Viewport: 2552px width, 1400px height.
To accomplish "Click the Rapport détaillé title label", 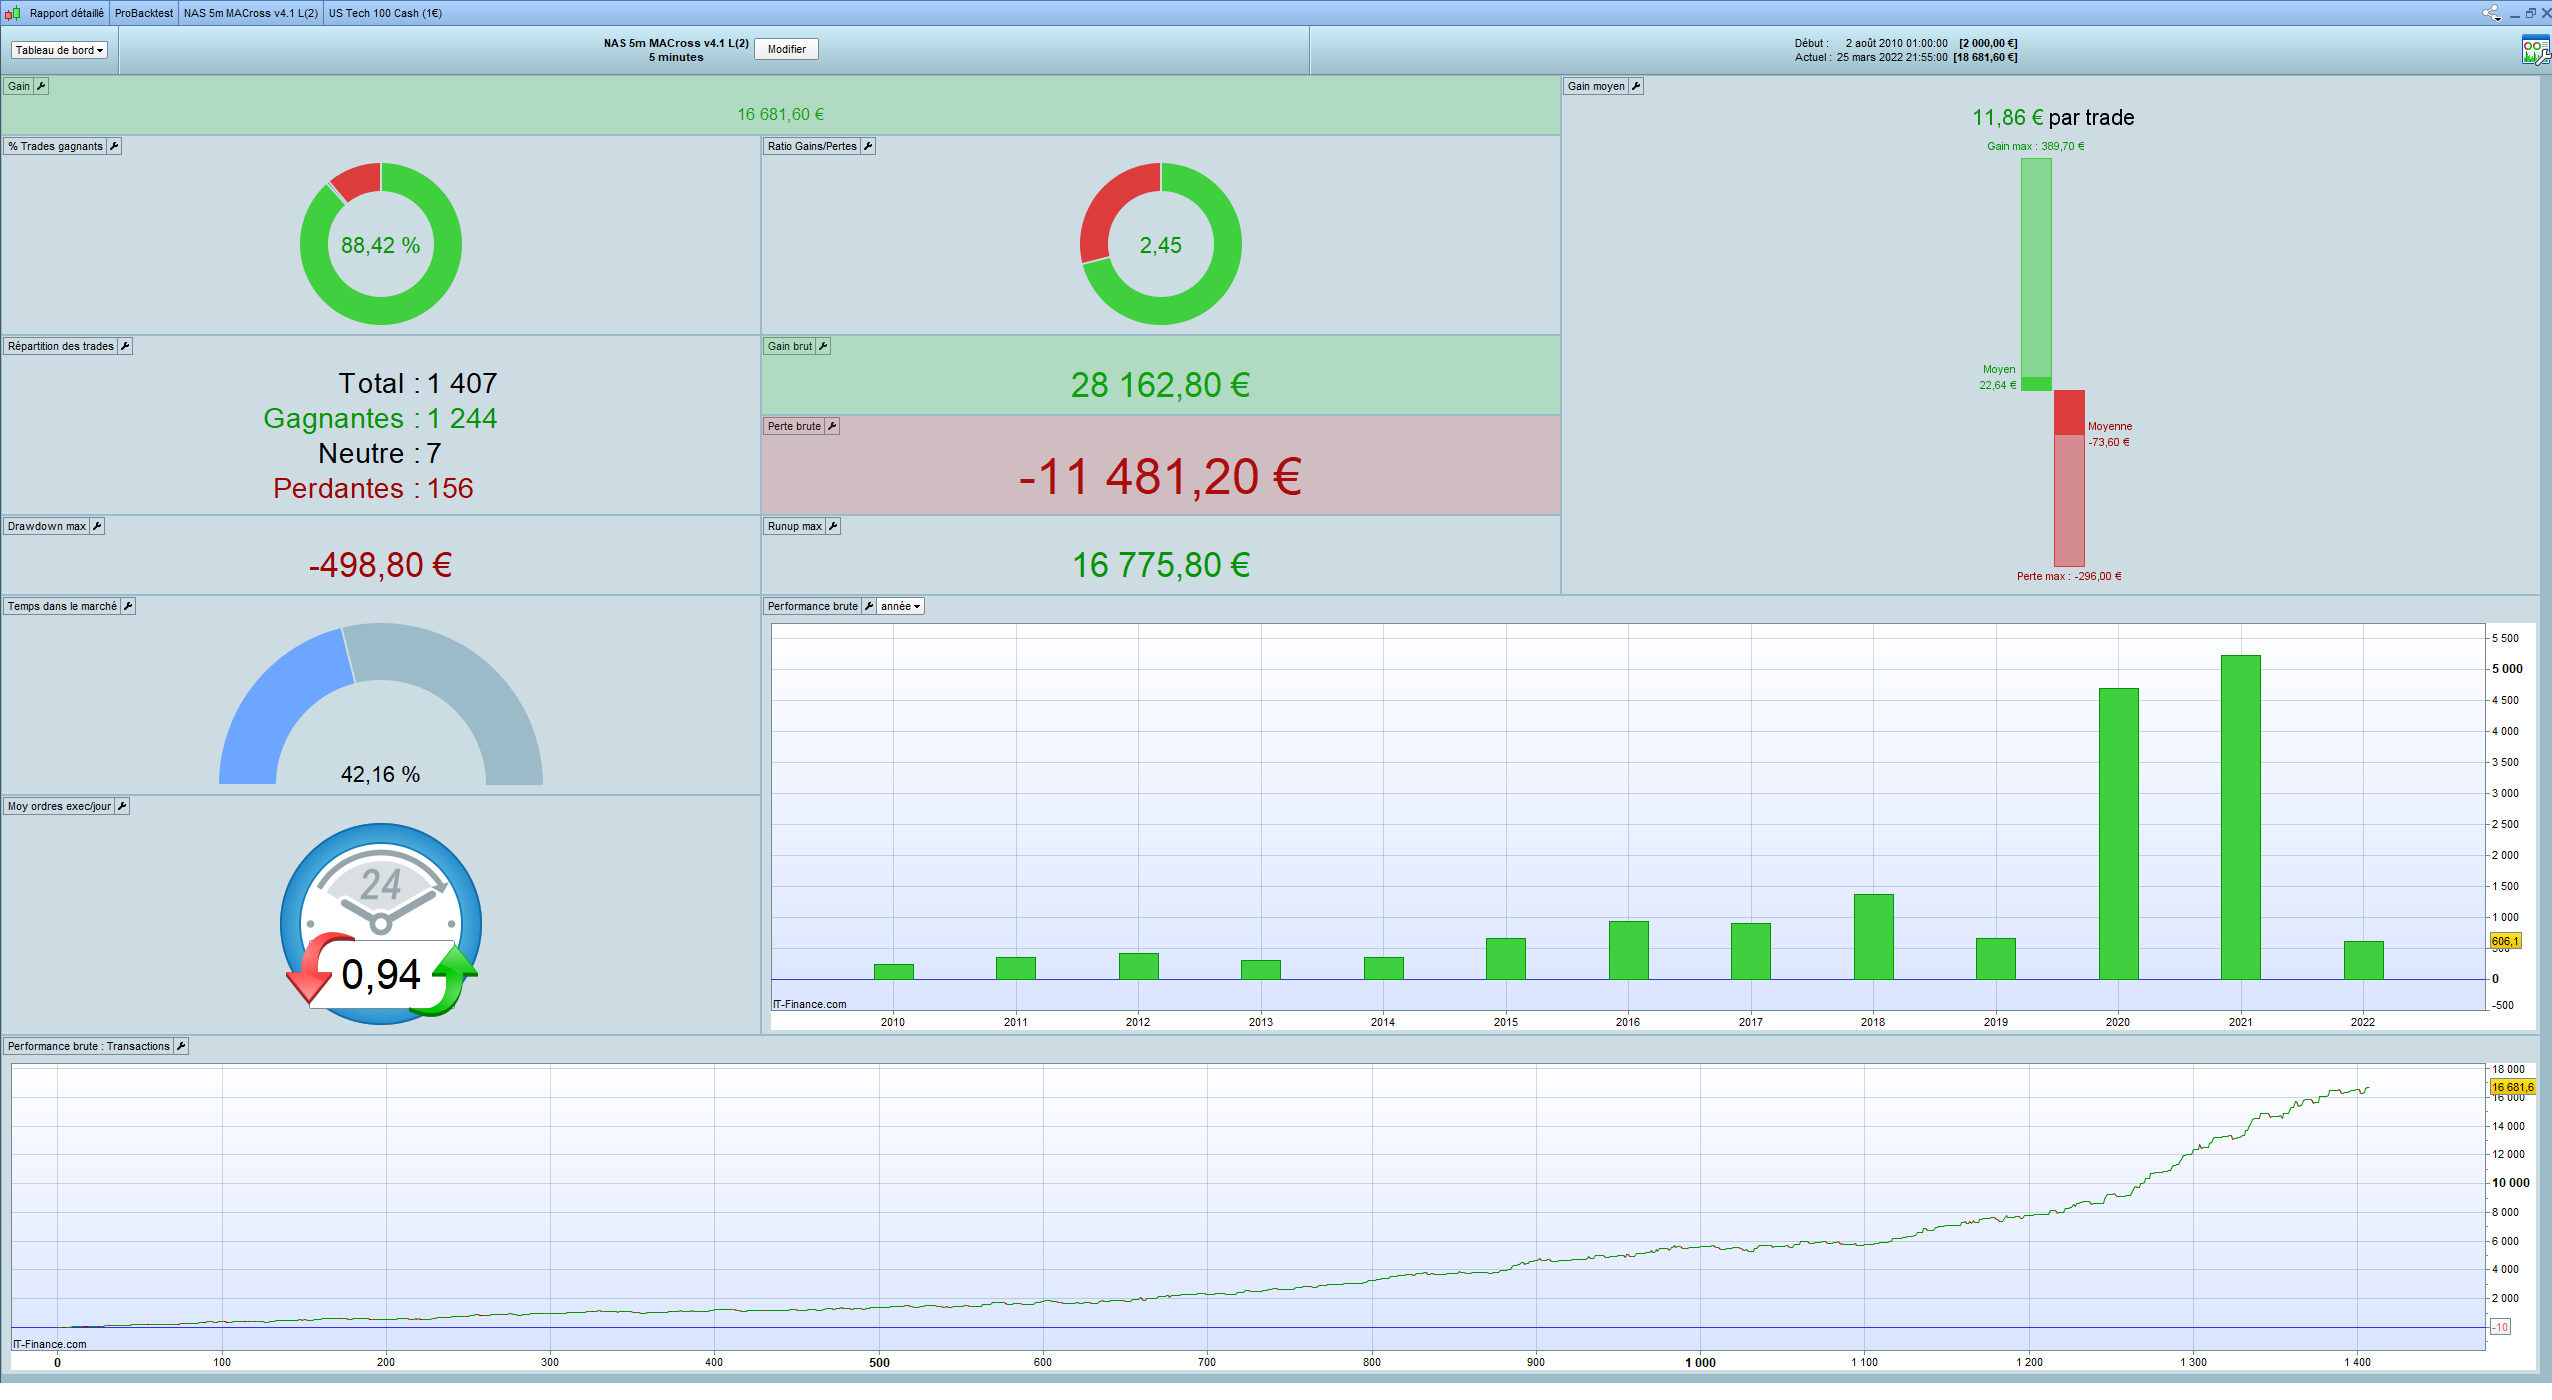I will pyautogui.click(x=66, y=13).
